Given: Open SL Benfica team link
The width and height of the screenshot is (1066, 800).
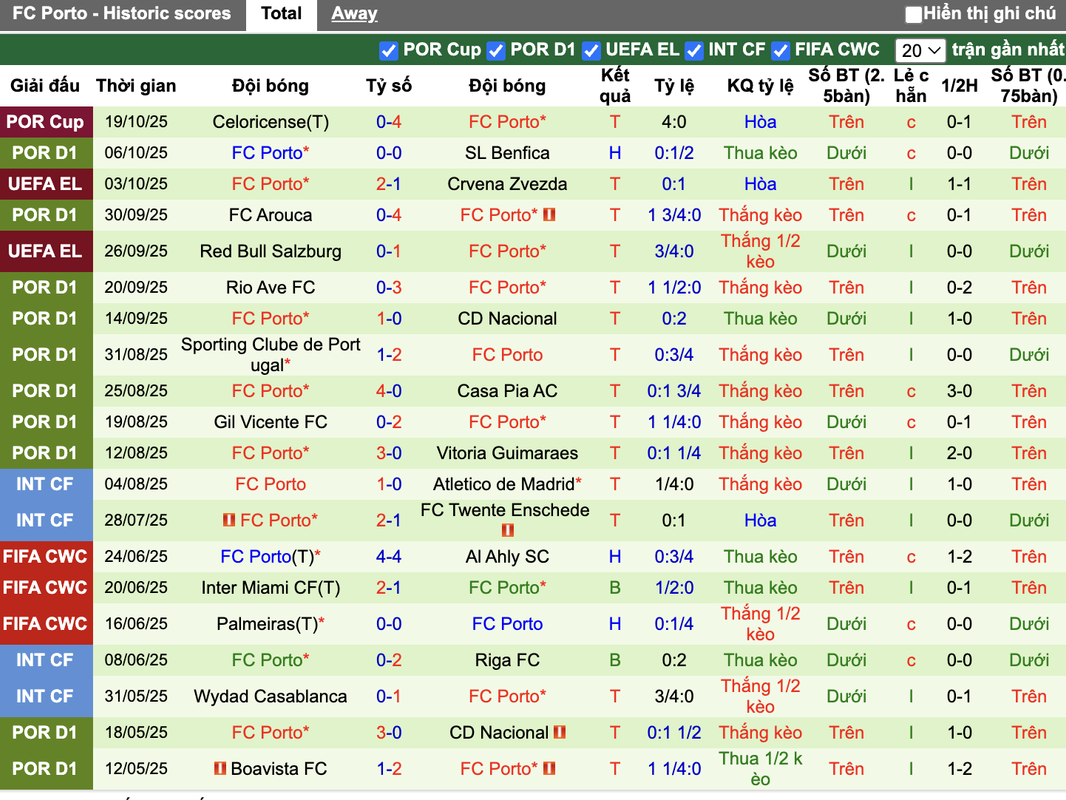Looking at the screenshot, I should pos(507,153).
